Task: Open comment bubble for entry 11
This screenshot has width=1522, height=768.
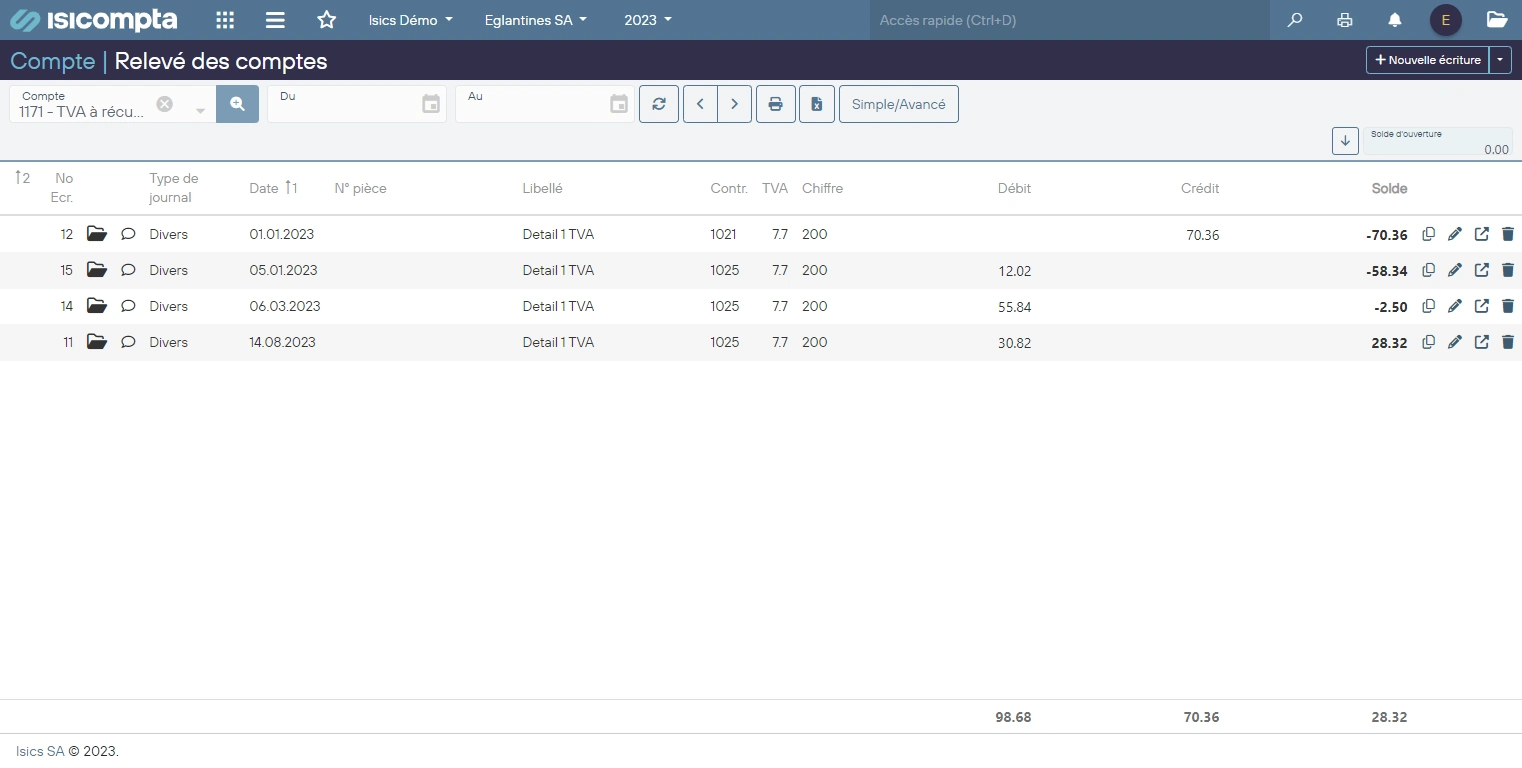Action: pos(128,342)
